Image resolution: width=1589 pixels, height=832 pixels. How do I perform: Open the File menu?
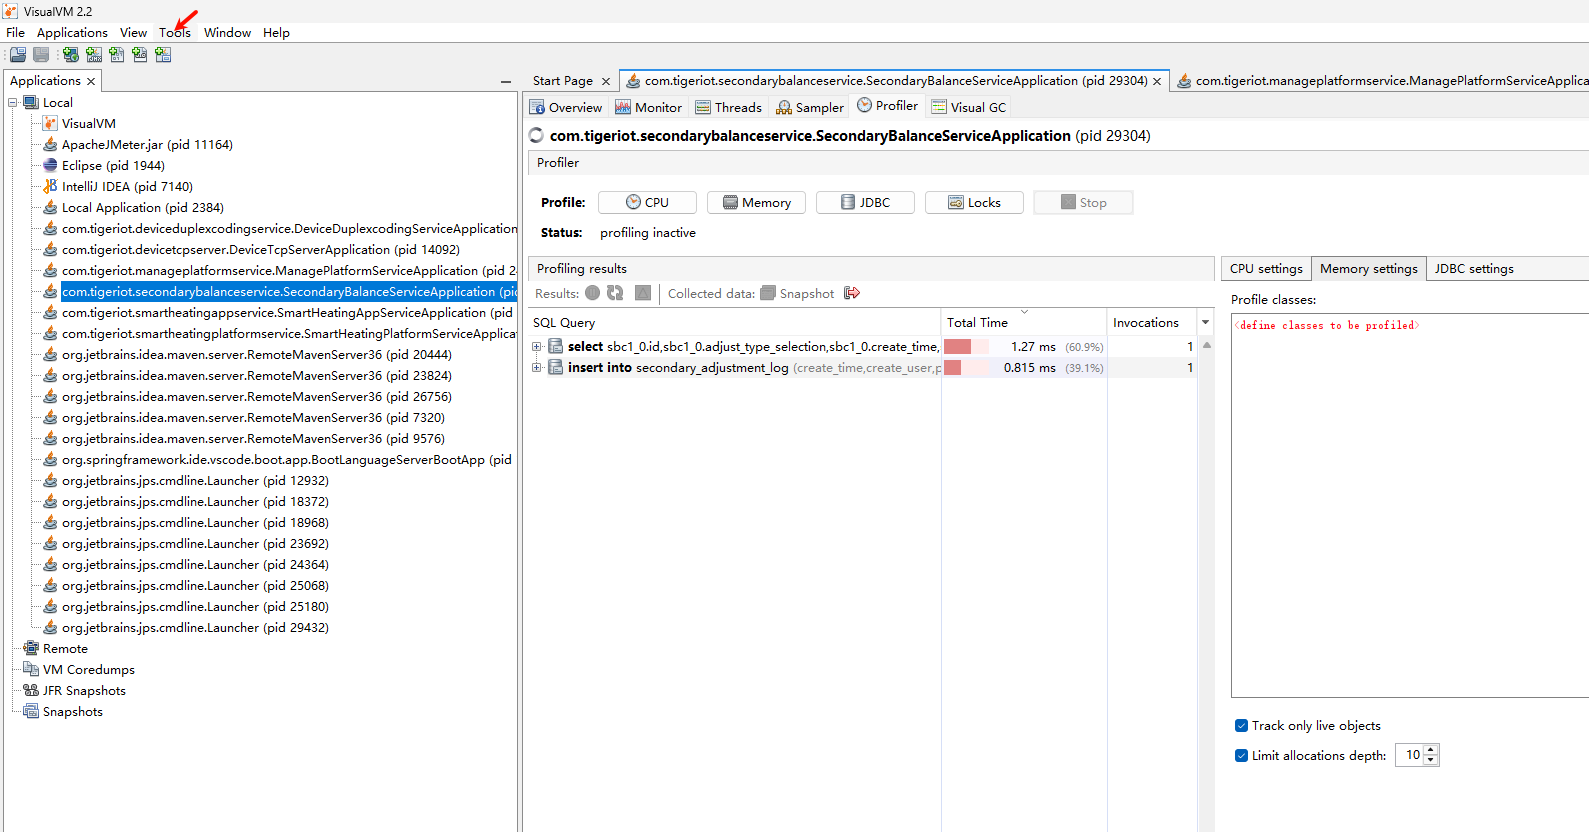16,32
